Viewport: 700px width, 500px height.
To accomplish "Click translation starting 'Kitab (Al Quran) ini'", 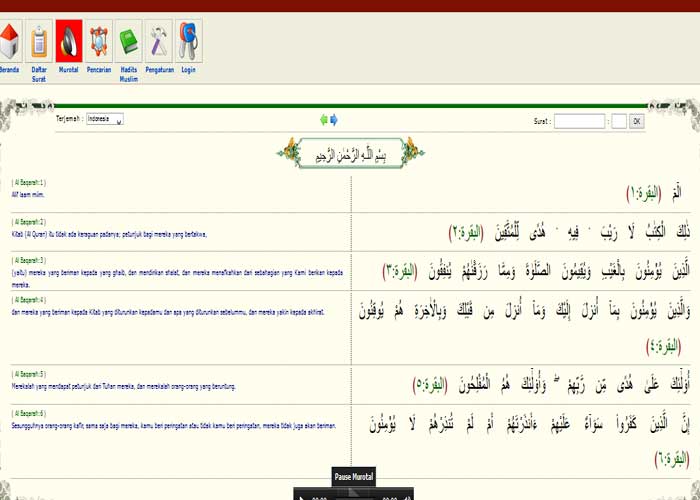I will point(109,234).
